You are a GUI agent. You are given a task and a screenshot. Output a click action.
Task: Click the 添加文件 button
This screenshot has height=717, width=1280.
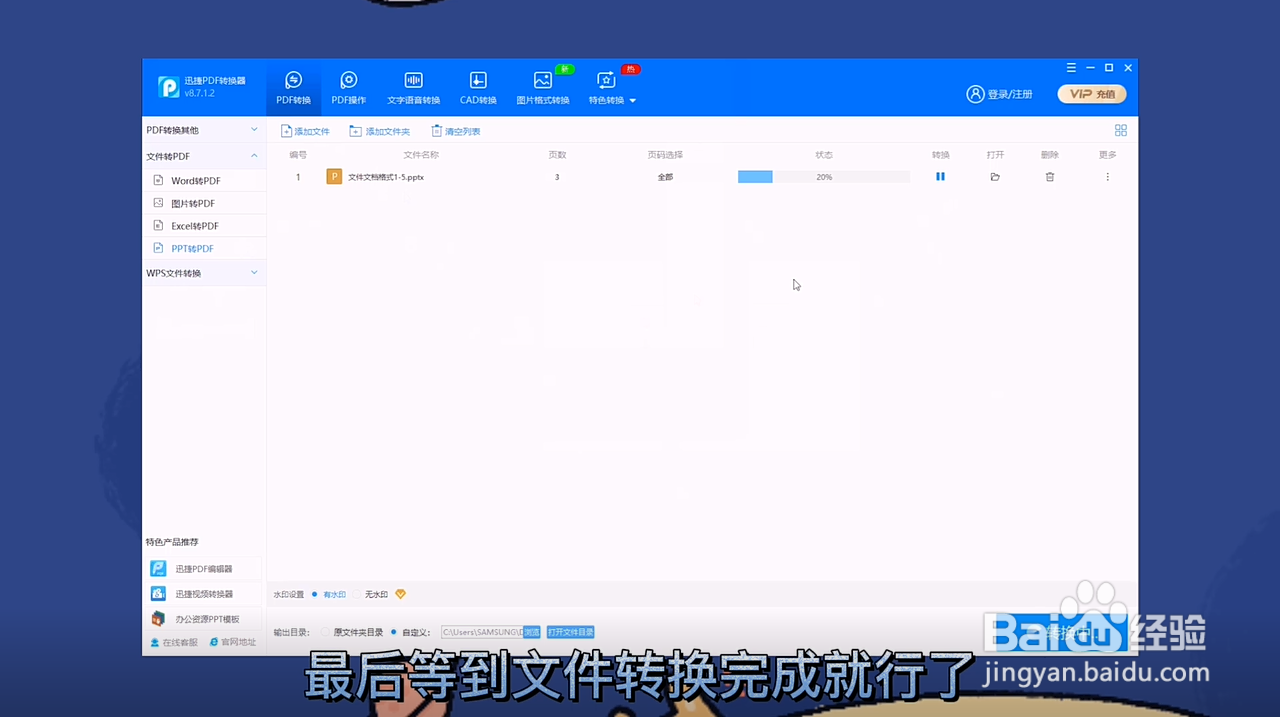[x=305, y=131]
